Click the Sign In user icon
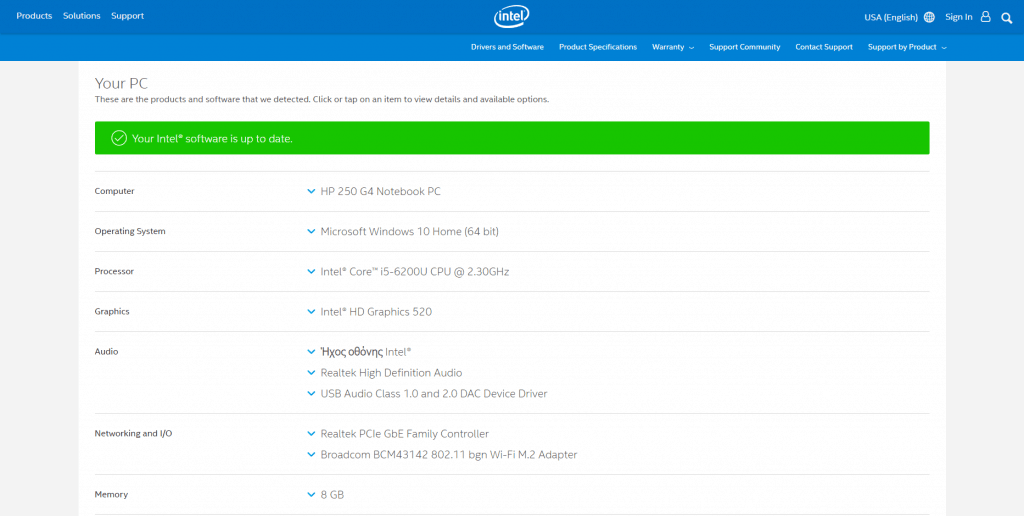 point(986,17)
